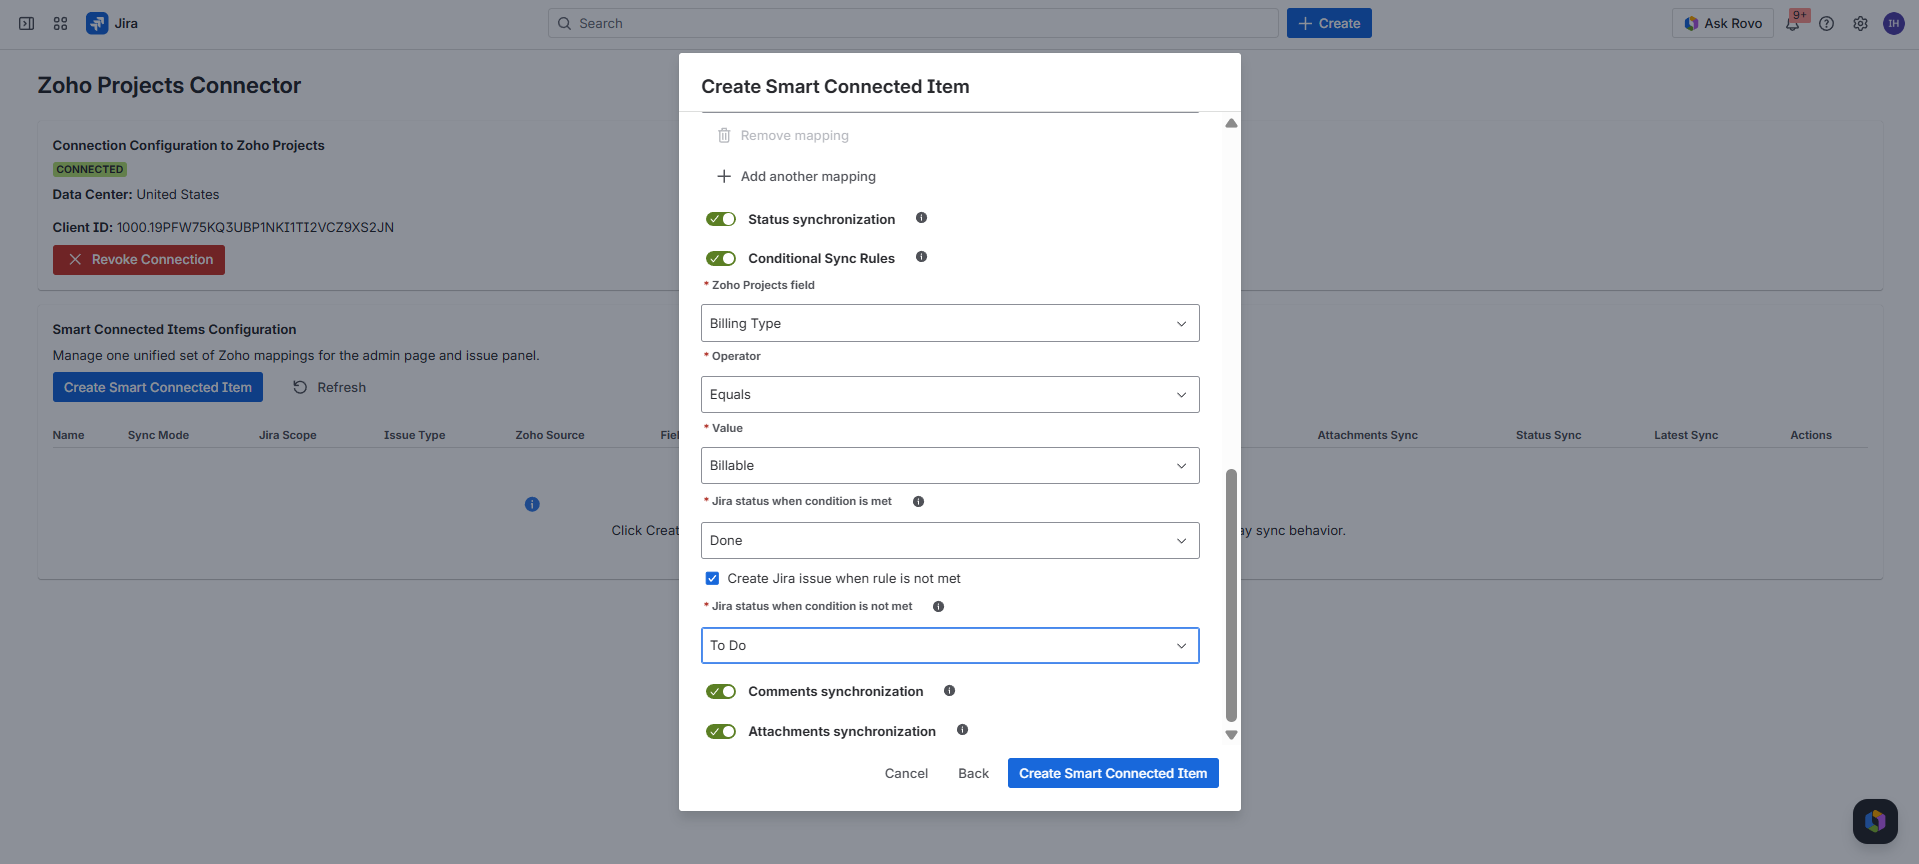Click Create Smart Connected Item in dialog footer
The height and width of the screenshot is (864, 1919).
[x=1113, y=773]
